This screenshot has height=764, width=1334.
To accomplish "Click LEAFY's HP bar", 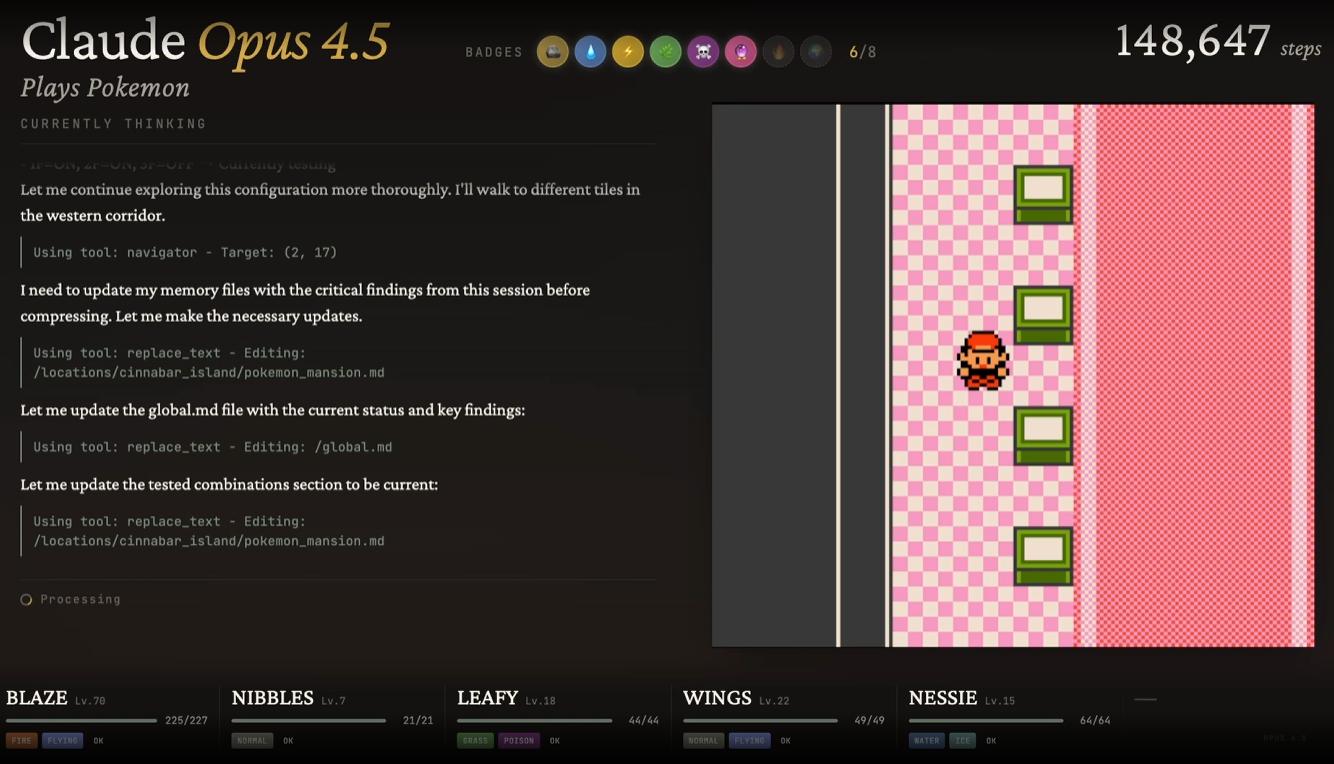I will click(534, 720).
